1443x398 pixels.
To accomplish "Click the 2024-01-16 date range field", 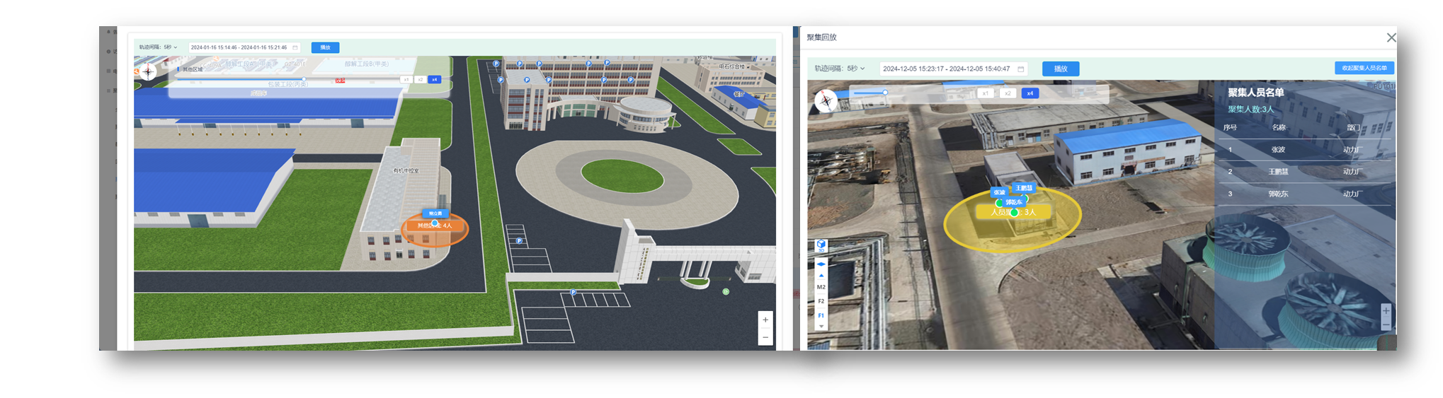I will [245, 47].
